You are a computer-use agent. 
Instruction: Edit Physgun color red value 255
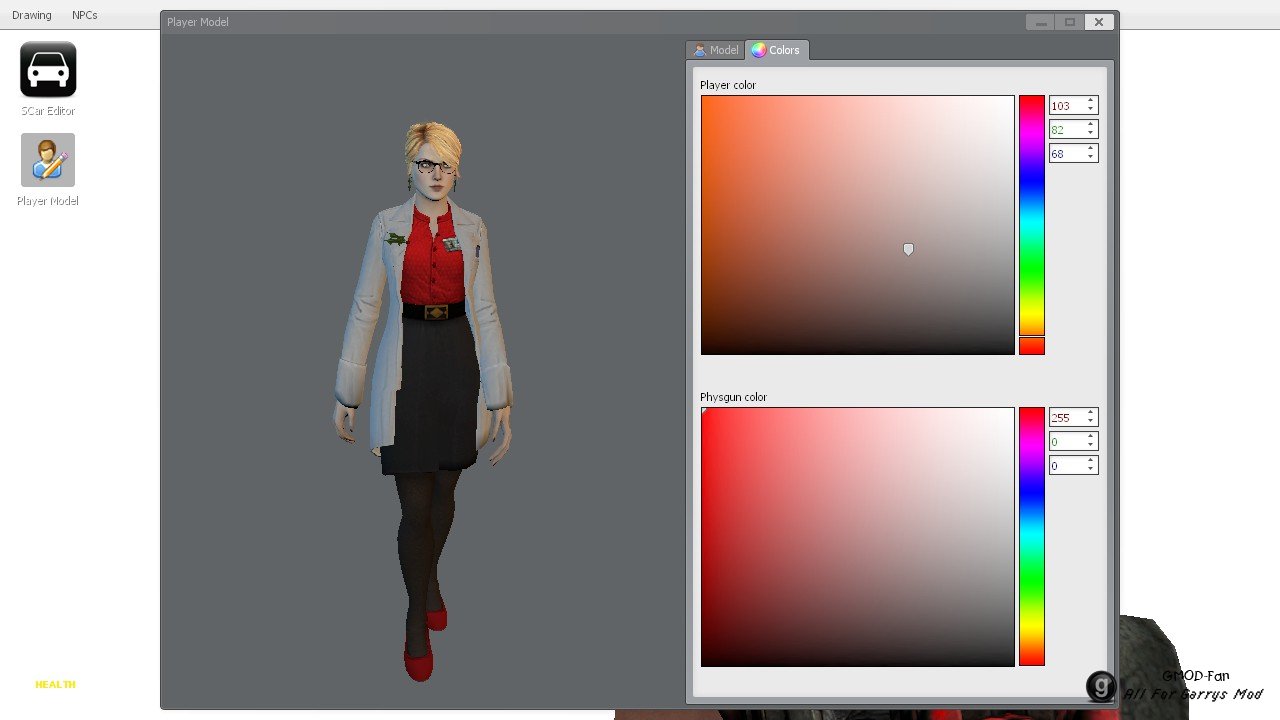pyautogui.click(x=1066, y=417)
